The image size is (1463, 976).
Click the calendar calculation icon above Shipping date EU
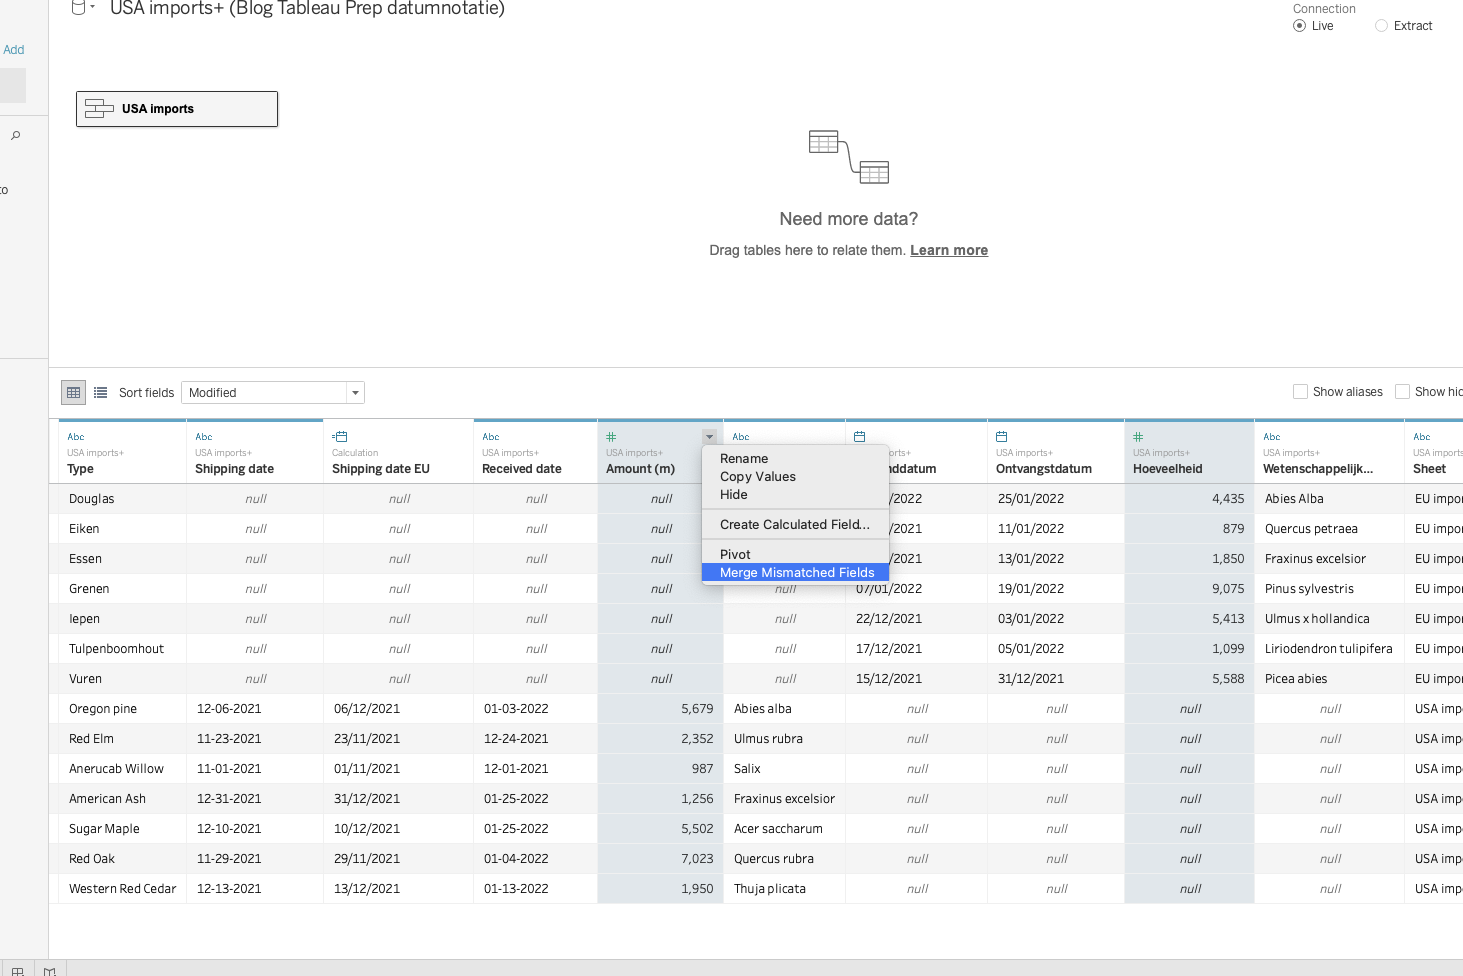(340, 437)
